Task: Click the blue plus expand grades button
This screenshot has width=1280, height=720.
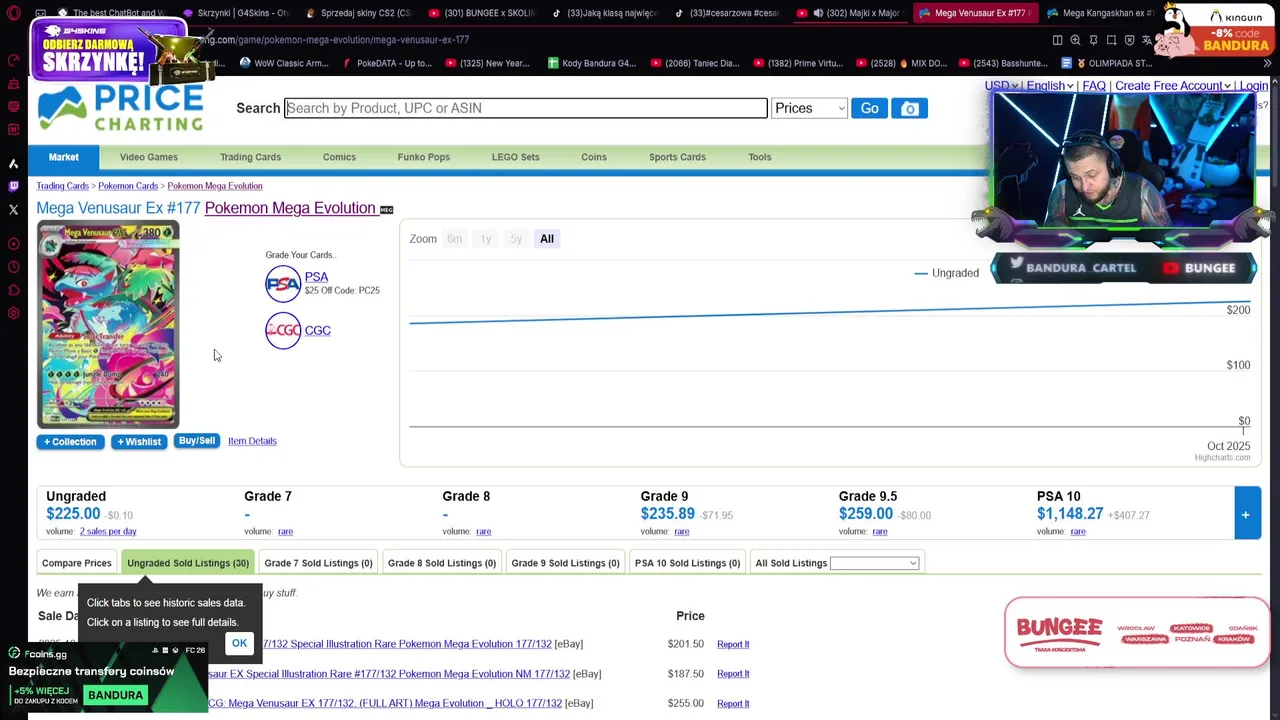Action: [1246, 514]
